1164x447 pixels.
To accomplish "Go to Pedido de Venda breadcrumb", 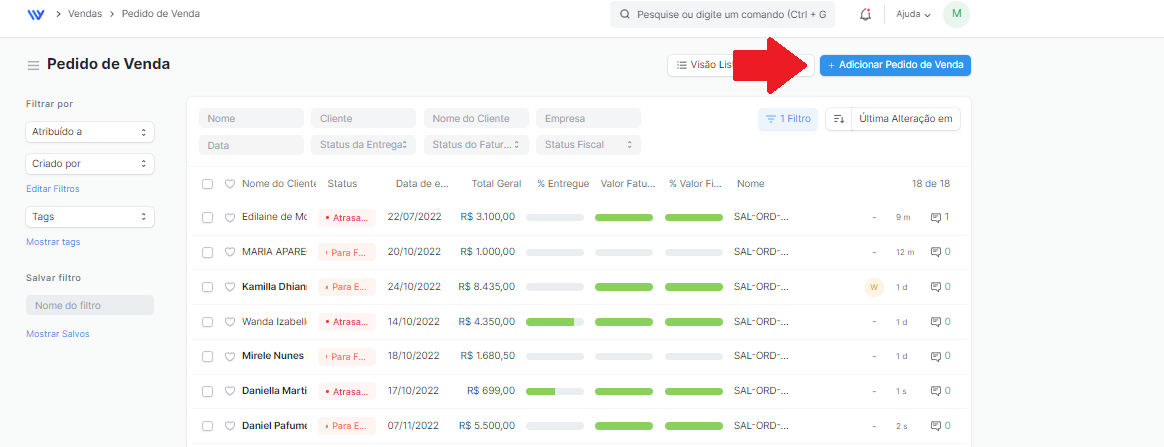I will point(160,13).
